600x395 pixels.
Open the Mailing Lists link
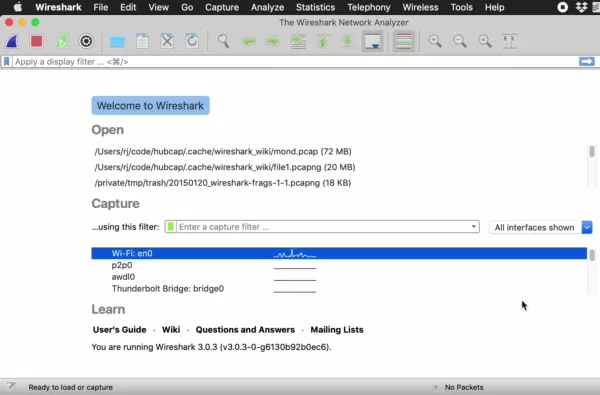[x=337, y=330]
